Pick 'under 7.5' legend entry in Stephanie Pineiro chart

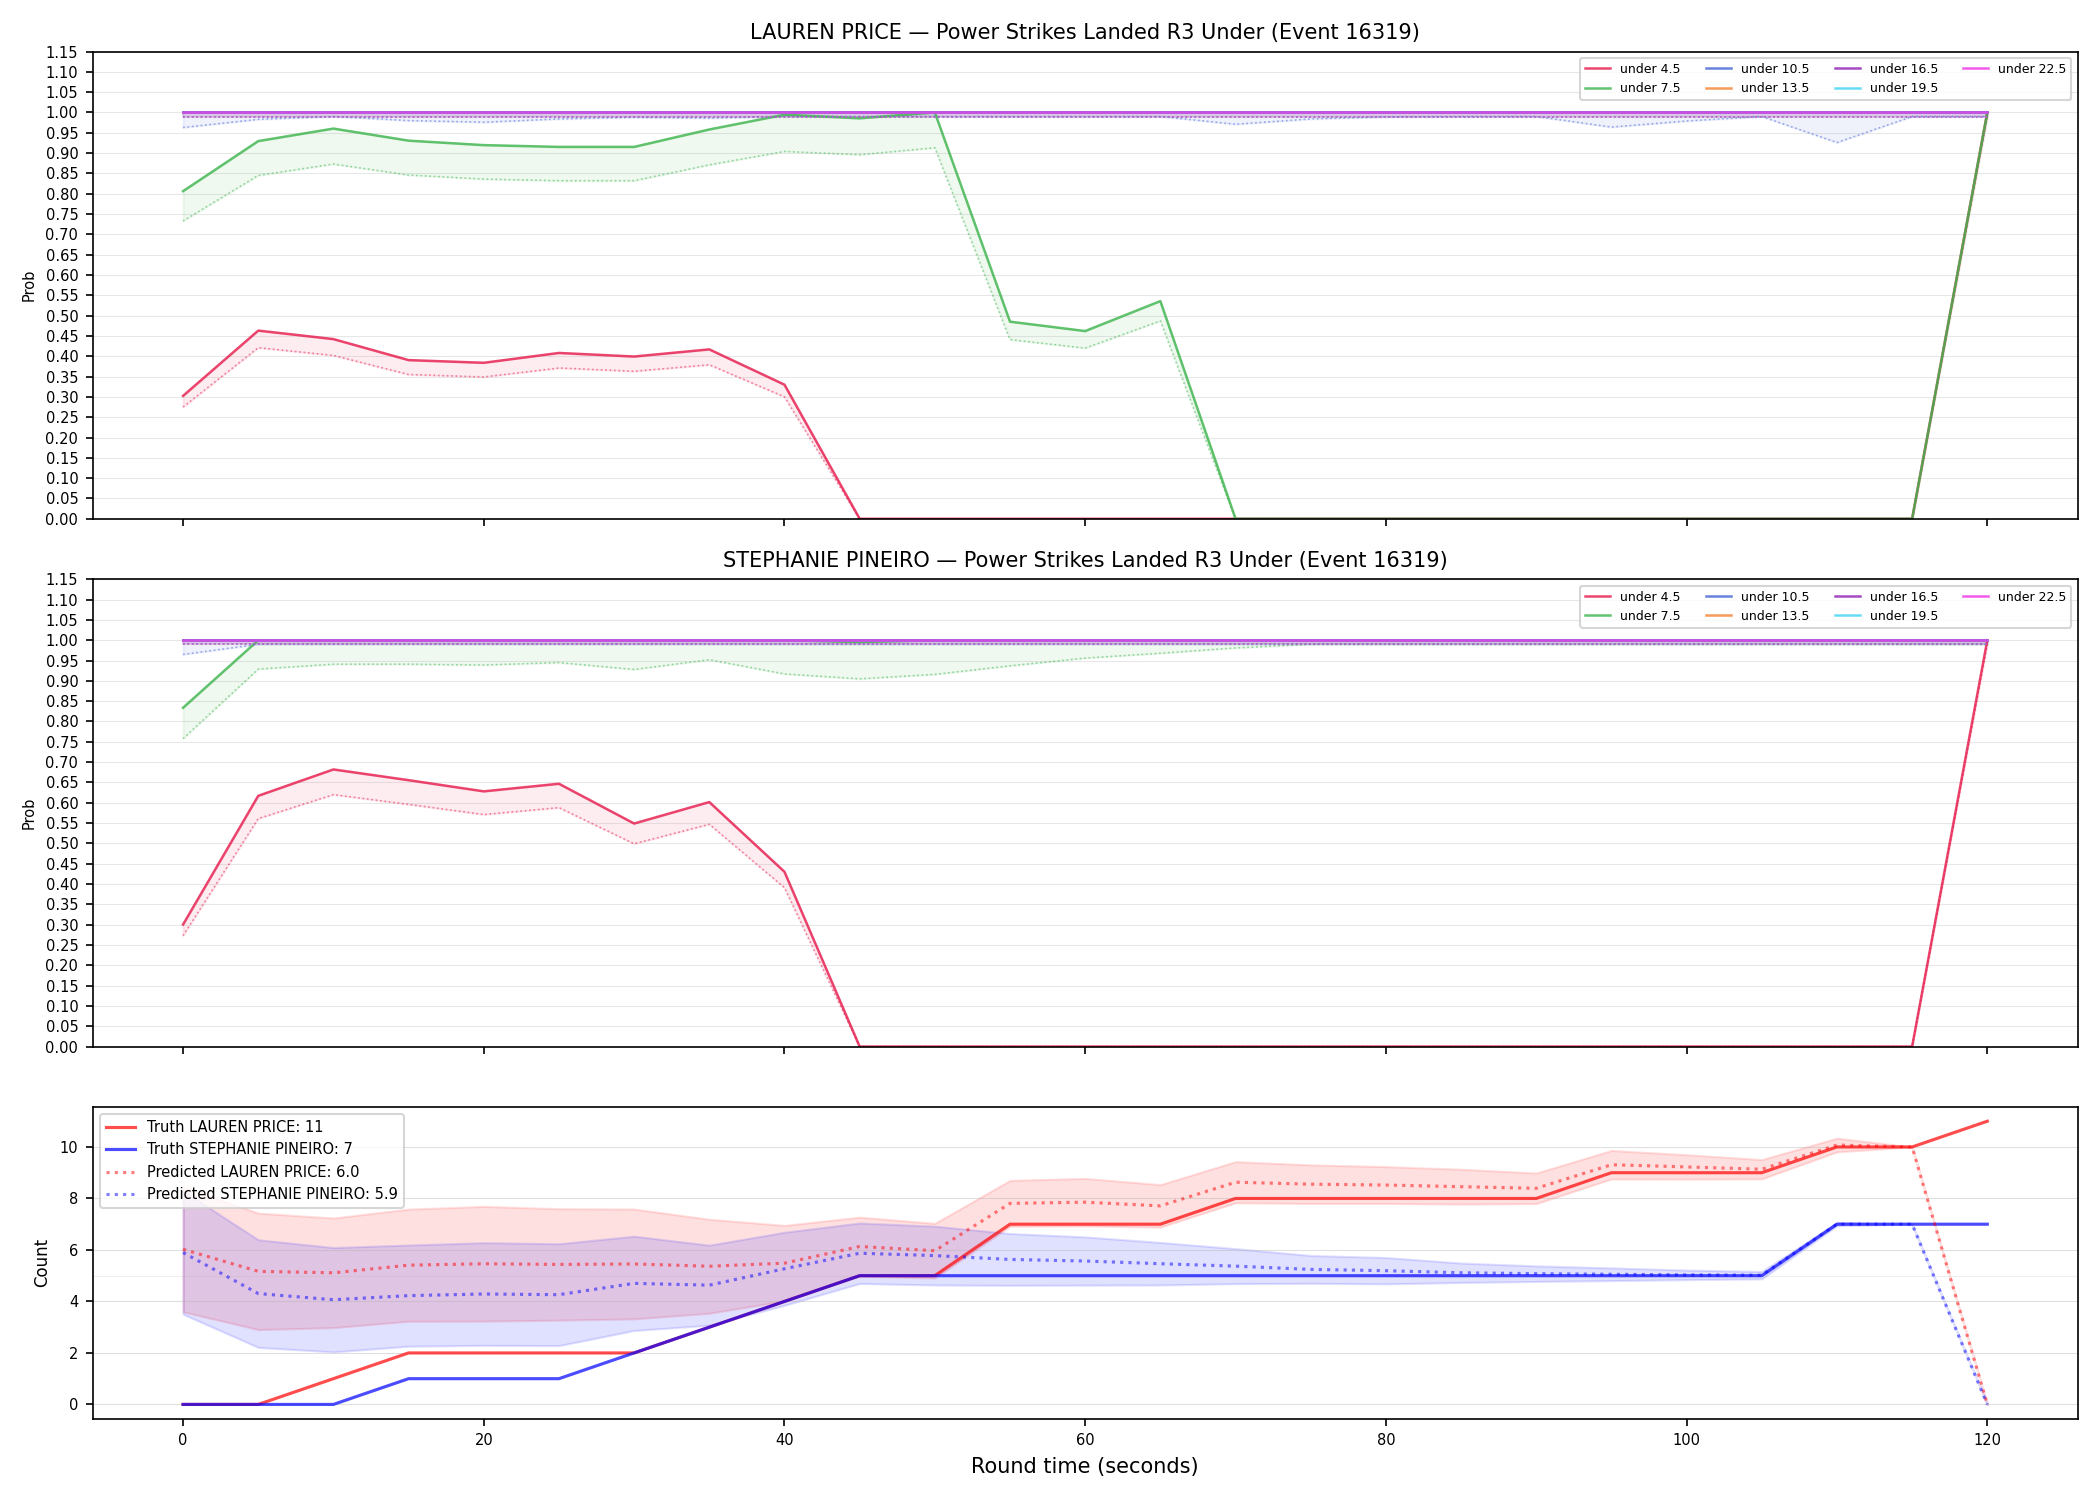tap(1633, 616)
